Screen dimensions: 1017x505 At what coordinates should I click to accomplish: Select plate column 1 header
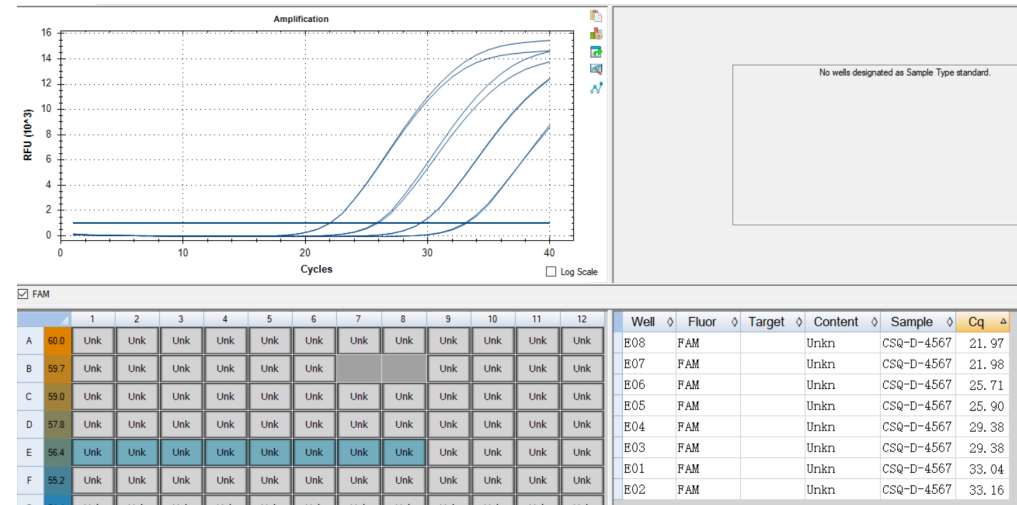pyautogui.click(x=93, y=319)
